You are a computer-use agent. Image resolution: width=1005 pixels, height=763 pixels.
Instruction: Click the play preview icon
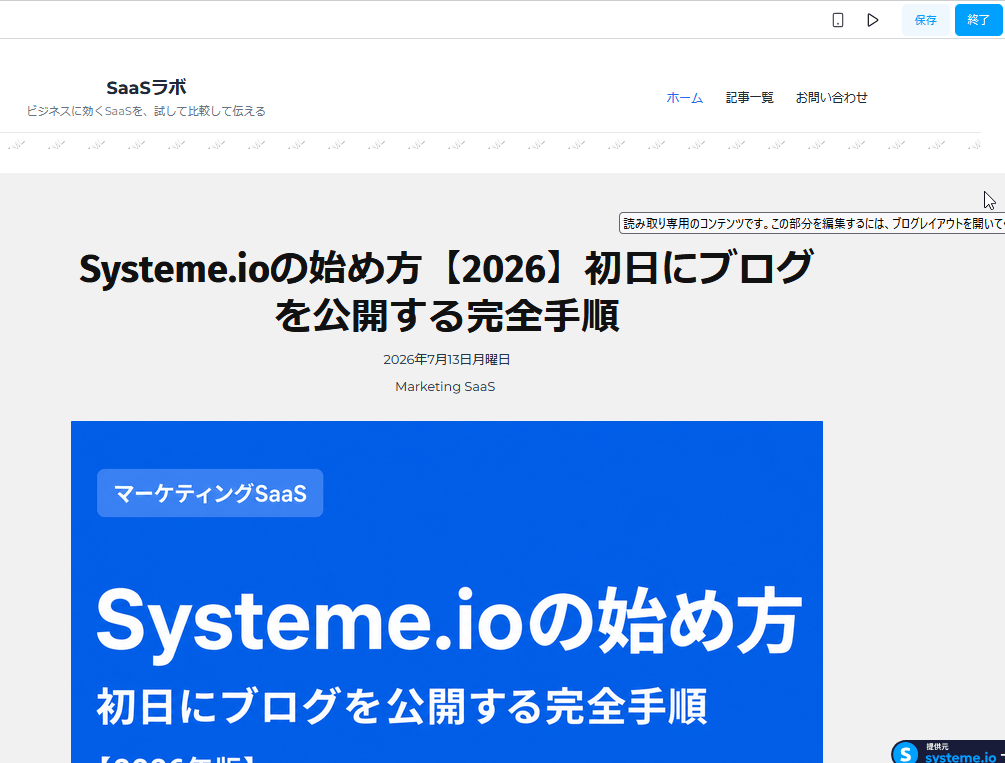click(x=872, y=20)
